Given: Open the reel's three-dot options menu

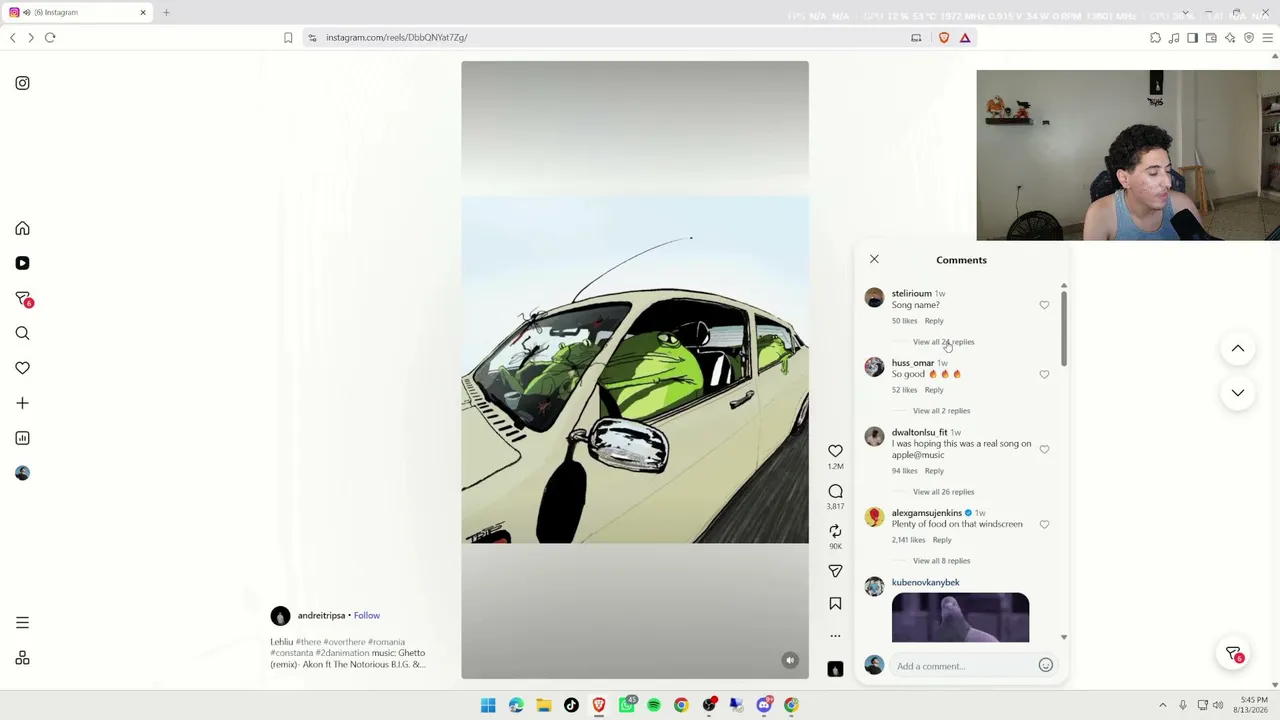Looking at the screenshot, I should [x=835, y=636].
